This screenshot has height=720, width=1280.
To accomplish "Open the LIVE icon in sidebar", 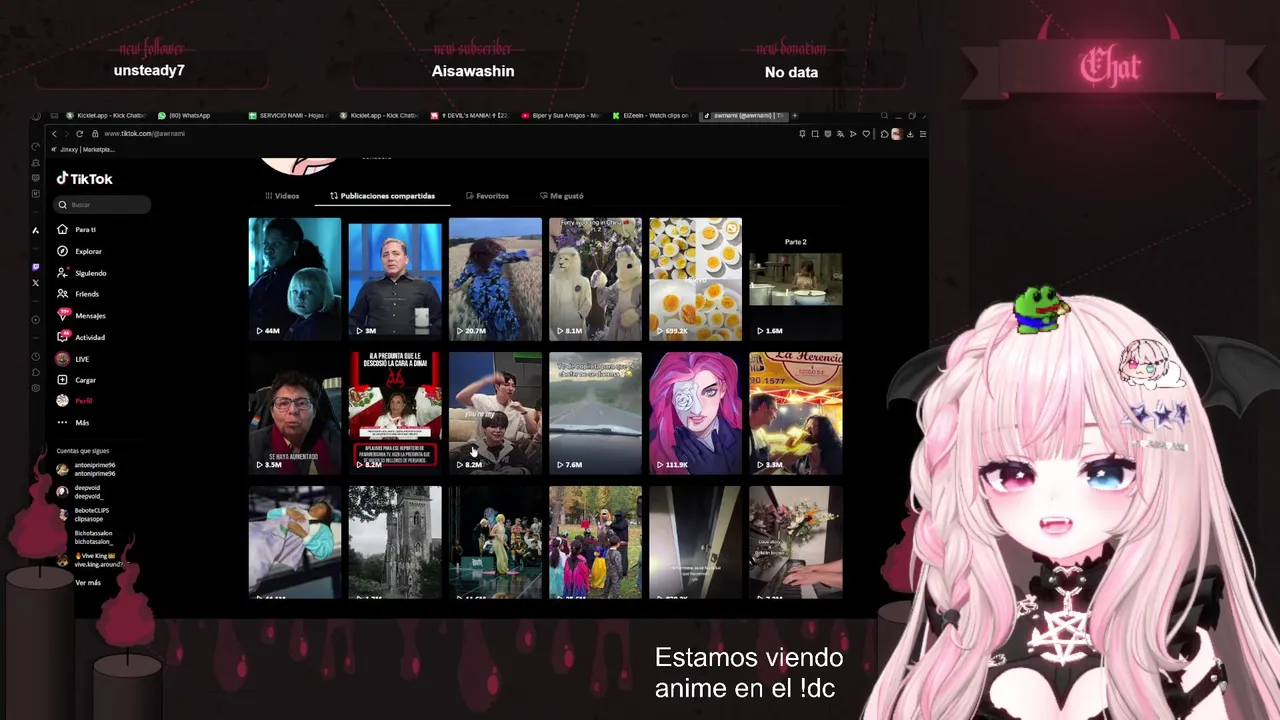I will coord(63,359).
